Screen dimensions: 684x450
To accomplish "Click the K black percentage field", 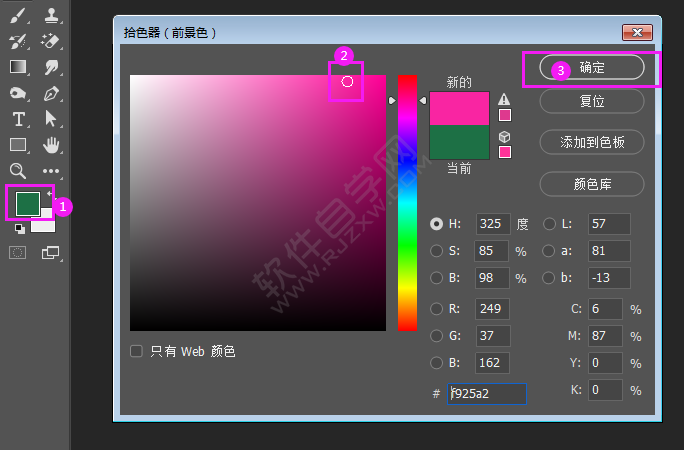I will click(x=605, y=390).
